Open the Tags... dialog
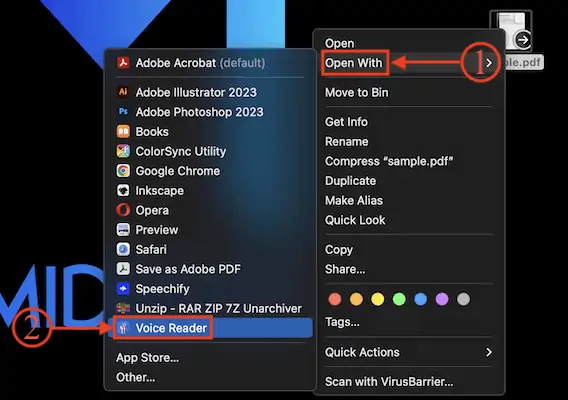 [x=342, y=322]
